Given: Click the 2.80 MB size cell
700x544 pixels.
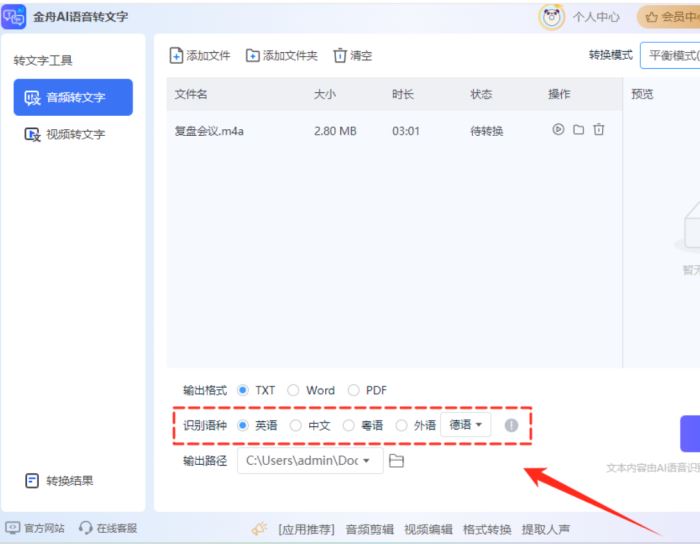Looking at the screenshot, I should (x=335, y=131).
